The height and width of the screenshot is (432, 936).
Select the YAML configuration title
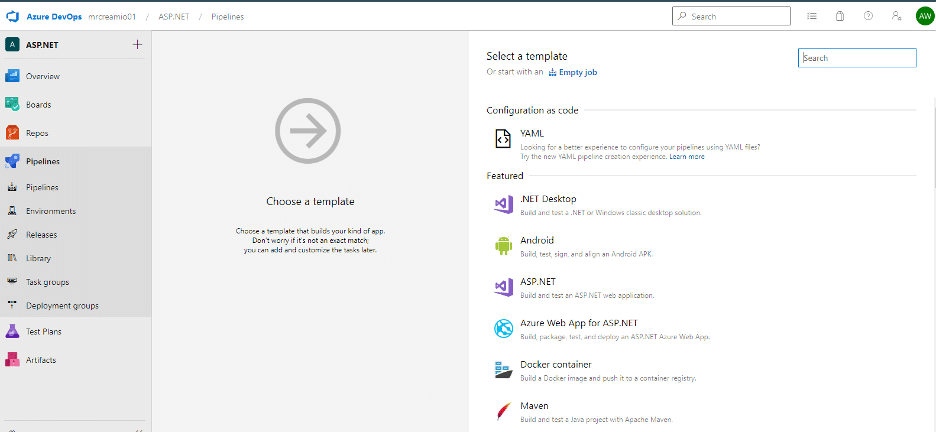(x=532, y=133)
